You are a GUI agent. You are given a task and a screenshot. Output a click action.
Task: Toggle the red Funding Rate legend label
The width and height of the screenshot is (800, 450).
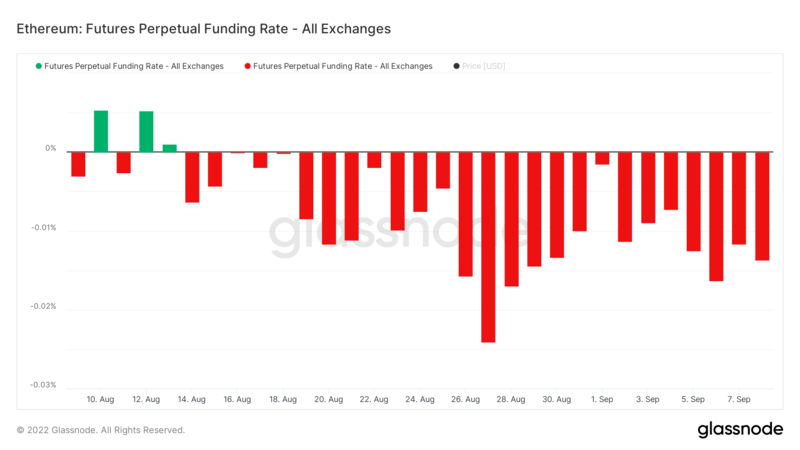(343, 66)
